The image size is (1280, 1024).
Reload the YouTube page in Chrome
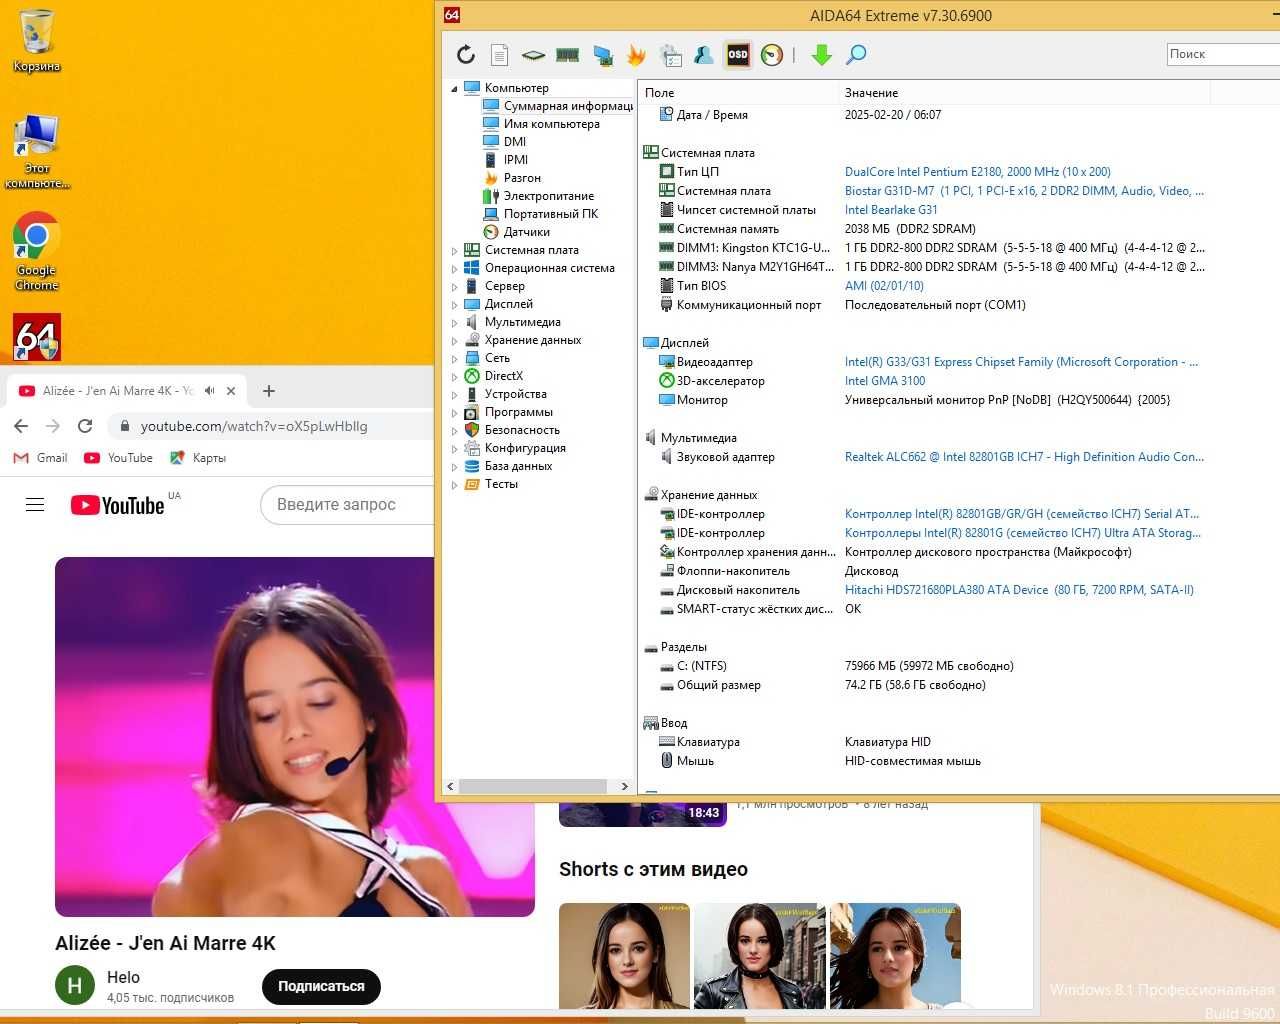point(85,426)
